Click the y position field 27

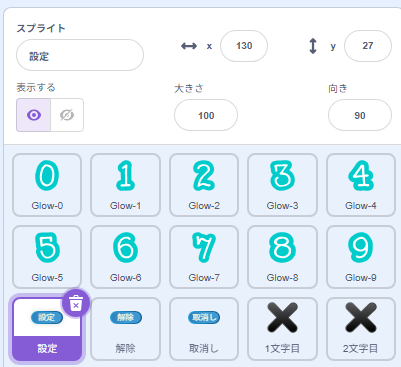click(368, 46)
